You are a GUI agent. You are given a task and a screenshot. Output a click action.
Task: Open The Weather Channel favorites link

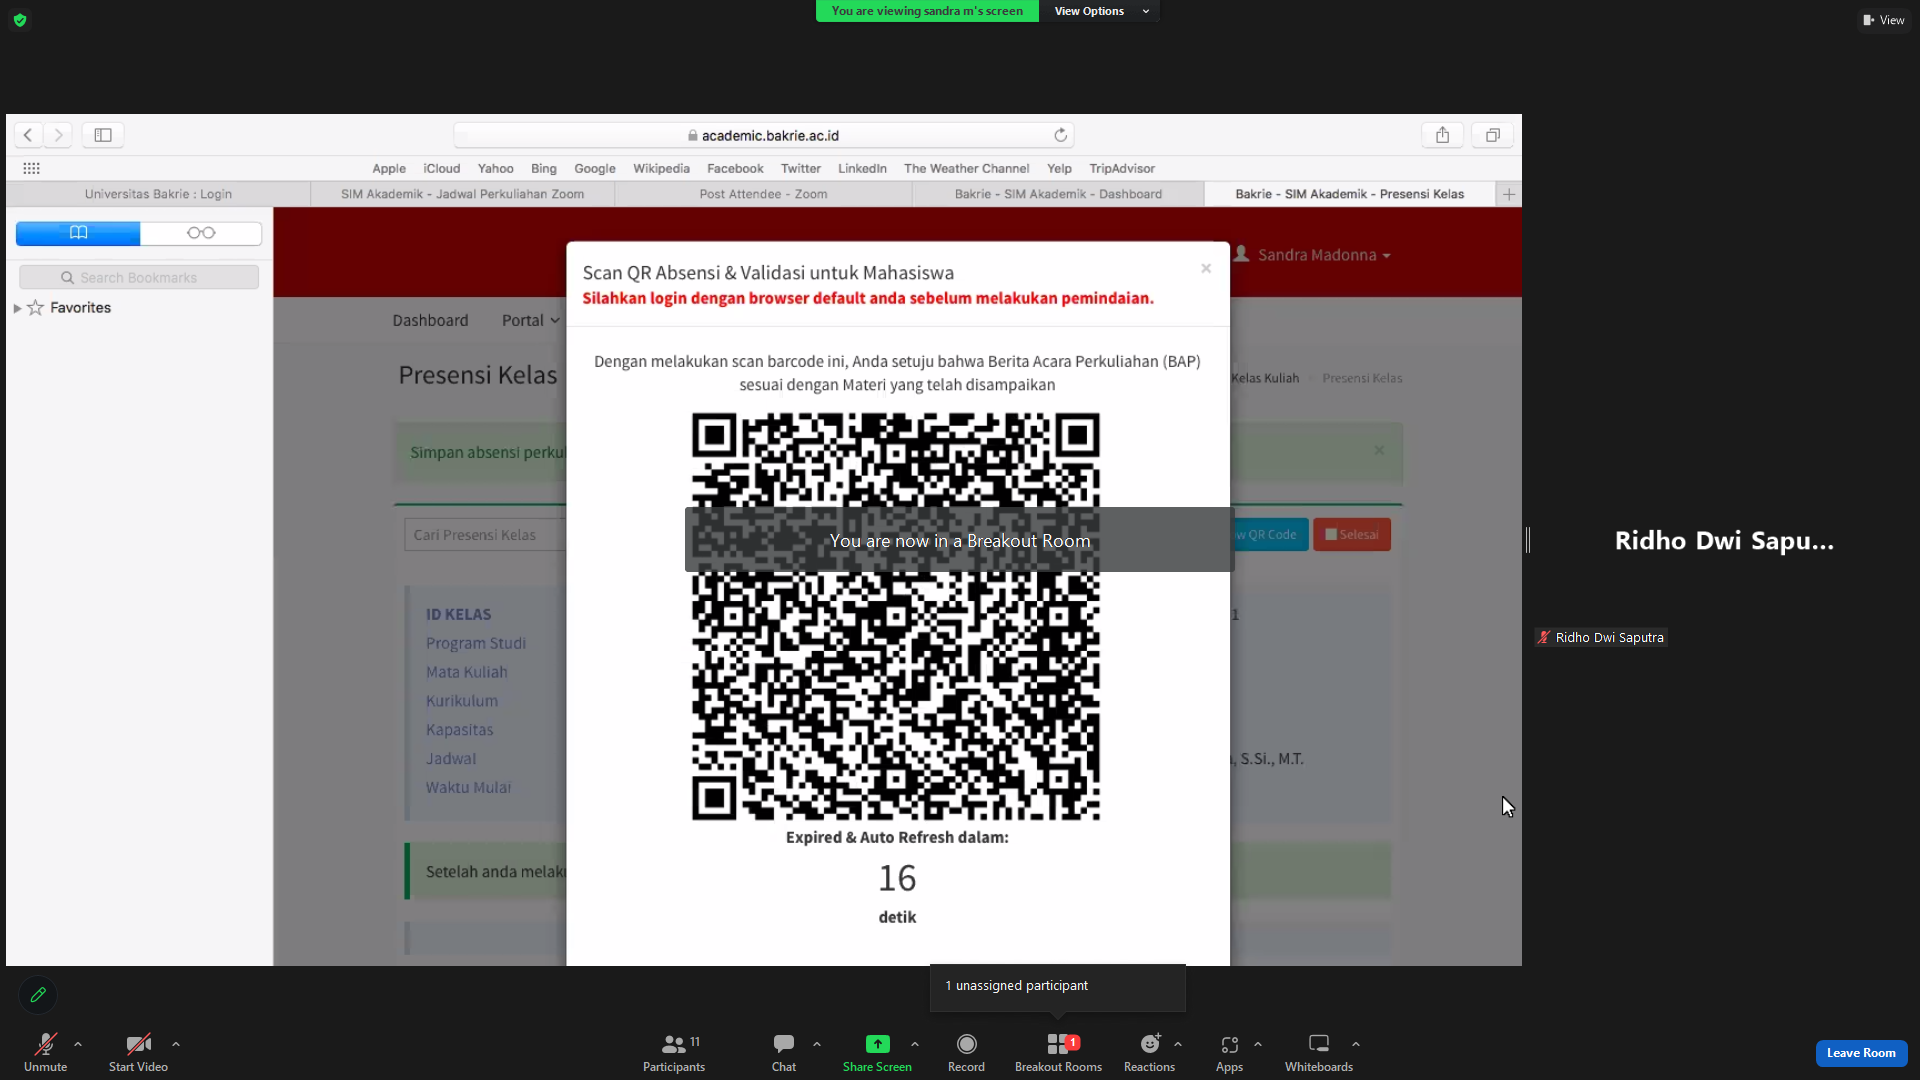pyautogui.click(x=966, y=168)
